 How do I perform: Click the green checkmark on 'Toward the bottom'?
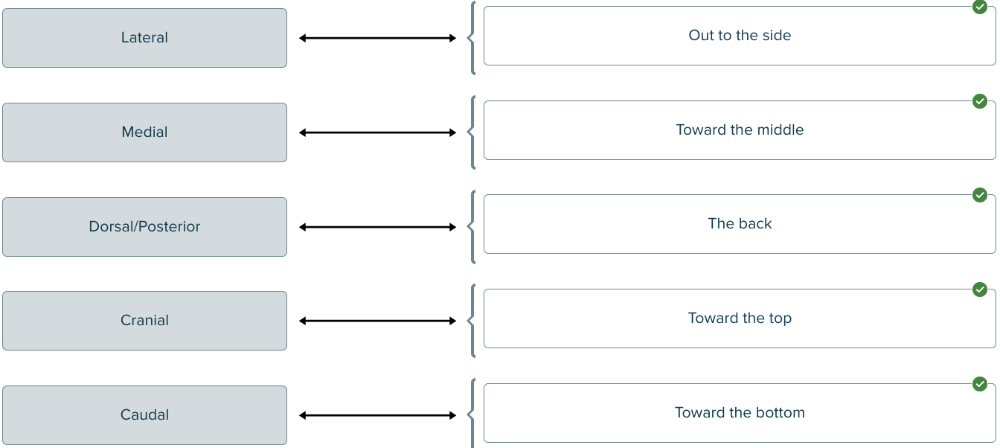pyautogui.click(x=980, y=384)
